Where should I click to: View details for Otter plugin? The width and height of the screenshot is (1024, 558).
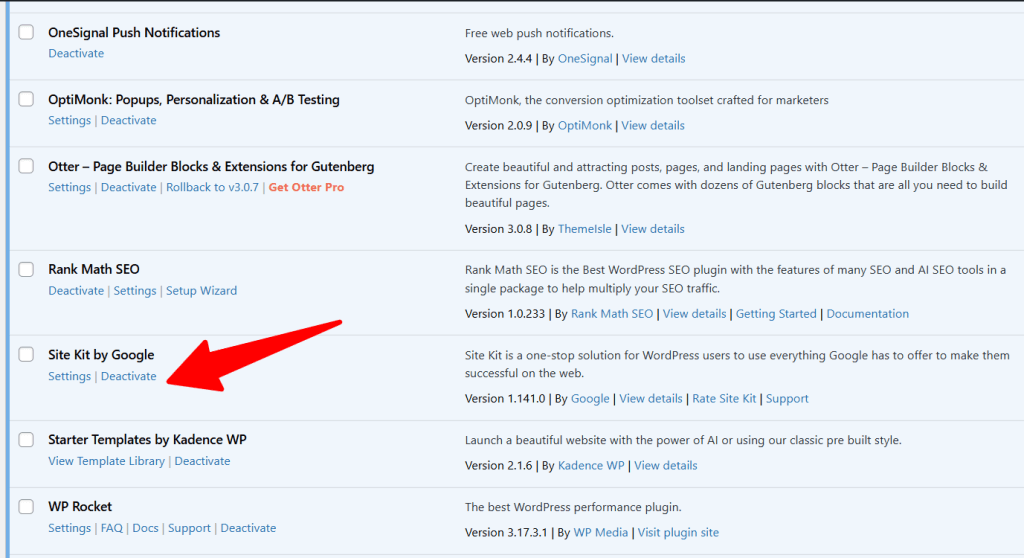tap(653, 229)
